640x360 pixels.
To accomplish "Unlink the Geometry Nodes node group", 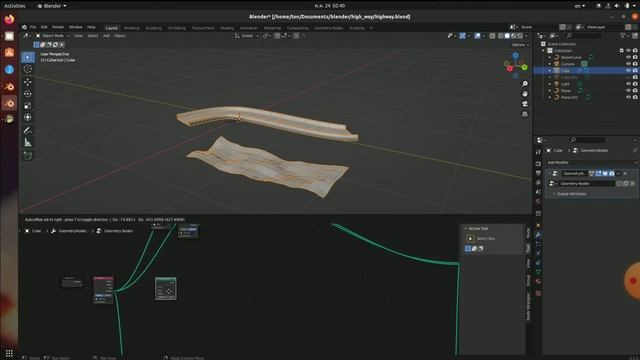I will [x=632, y=184].
